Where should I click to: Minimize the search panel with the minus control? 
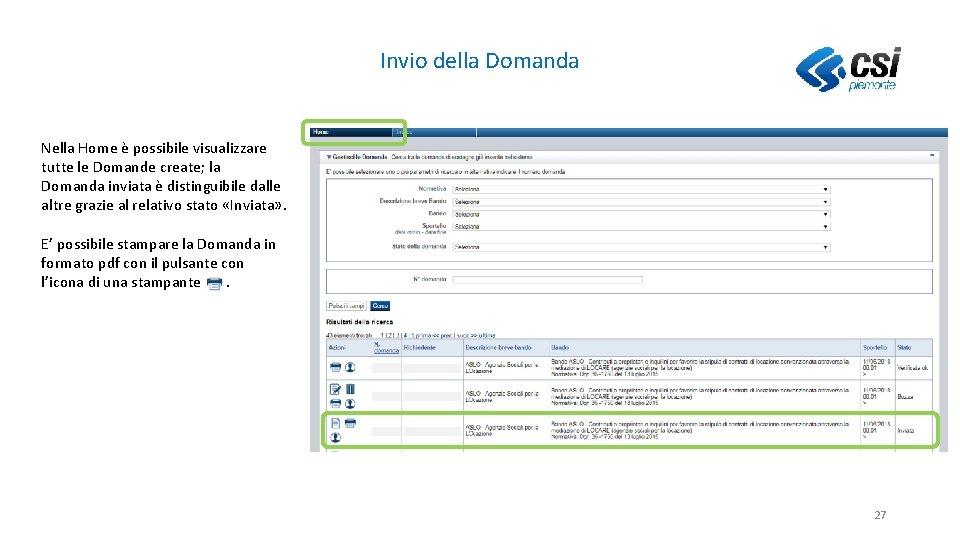point(932,156)
